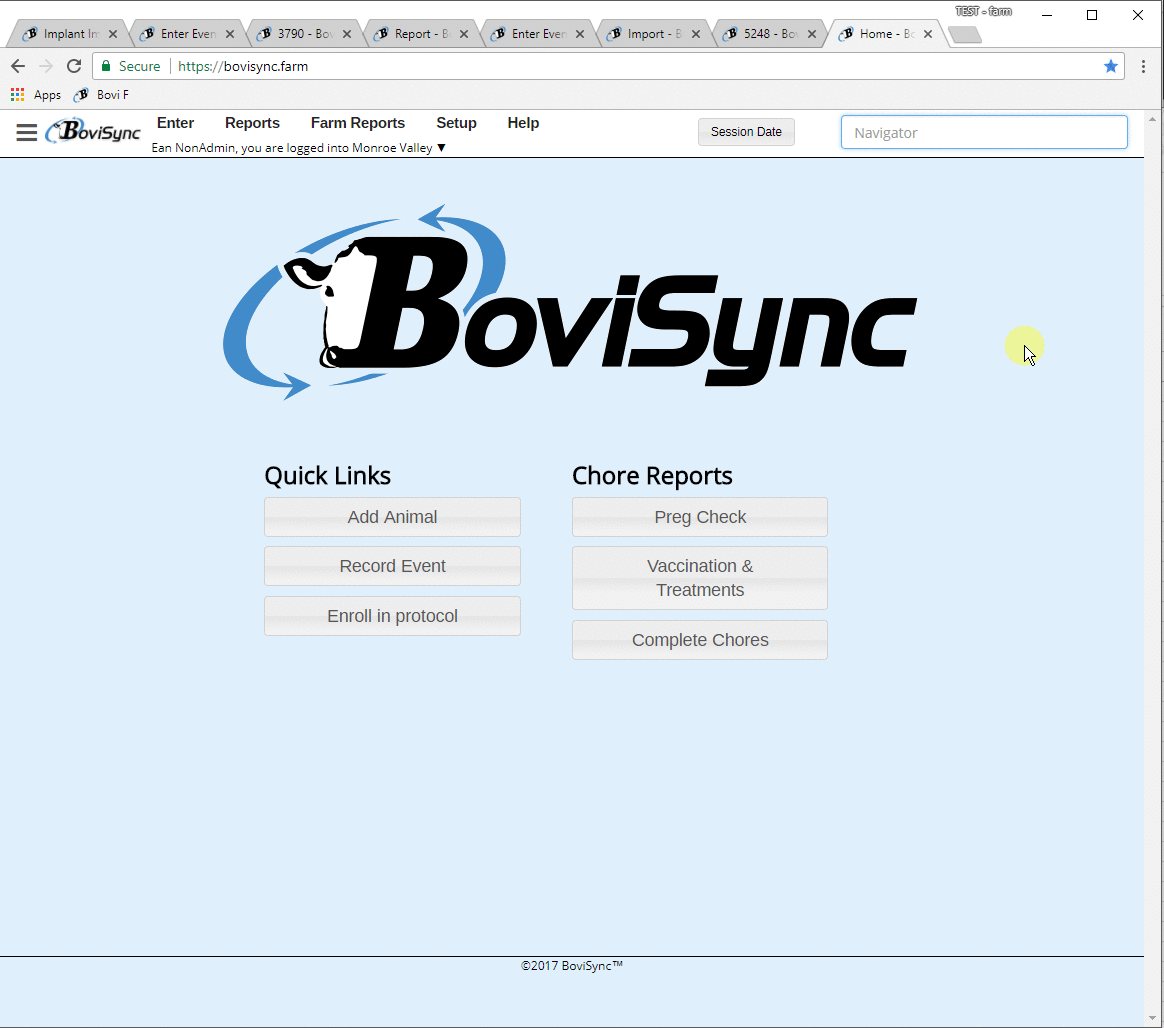1164x1028 pixels.
Task: Maximize the browser window
Action: point(1092,15)
